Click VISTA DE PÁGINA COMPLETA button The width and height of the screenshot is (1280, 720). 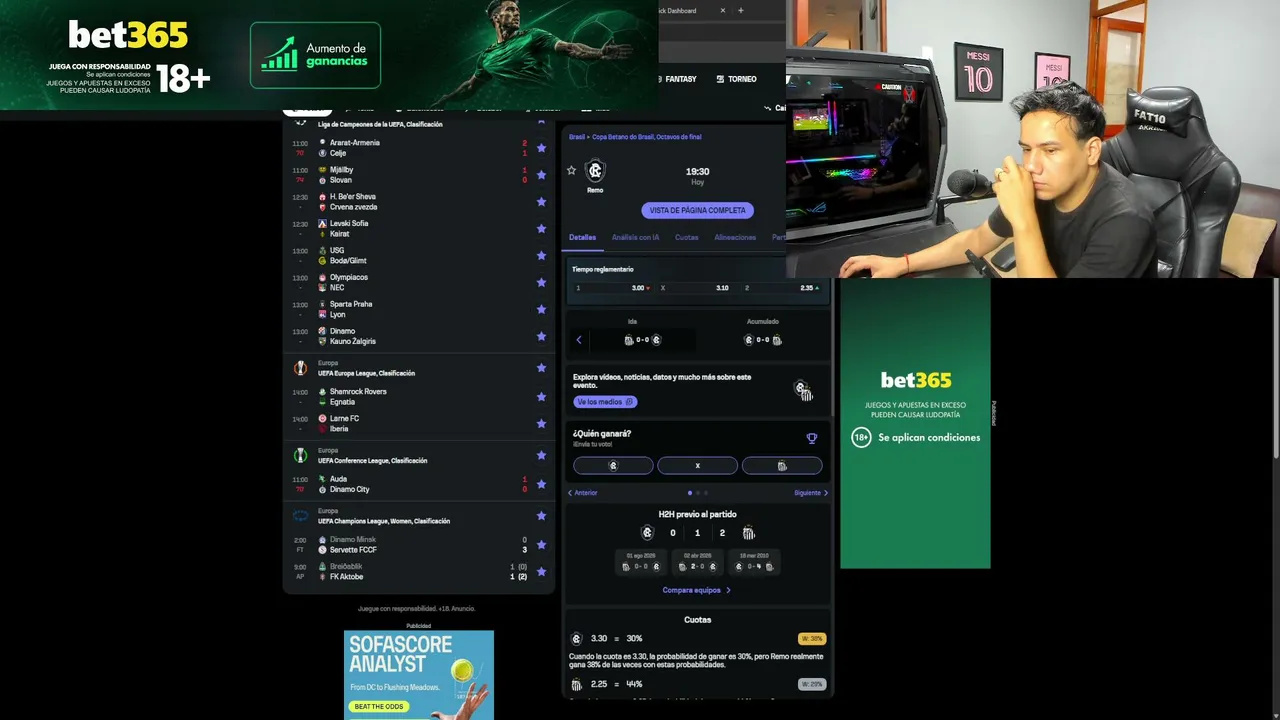(698, 211)
